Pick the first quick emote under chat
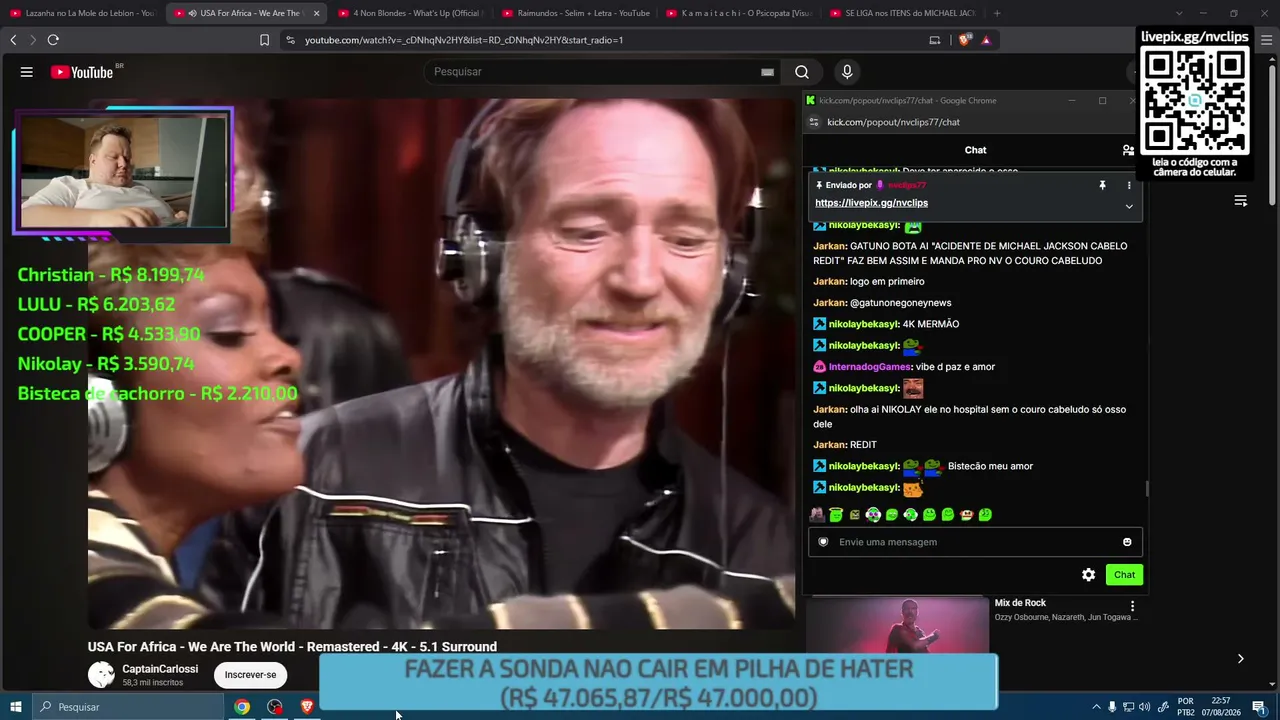This screenshot has width=1280, height=720. tap(817, 515)
